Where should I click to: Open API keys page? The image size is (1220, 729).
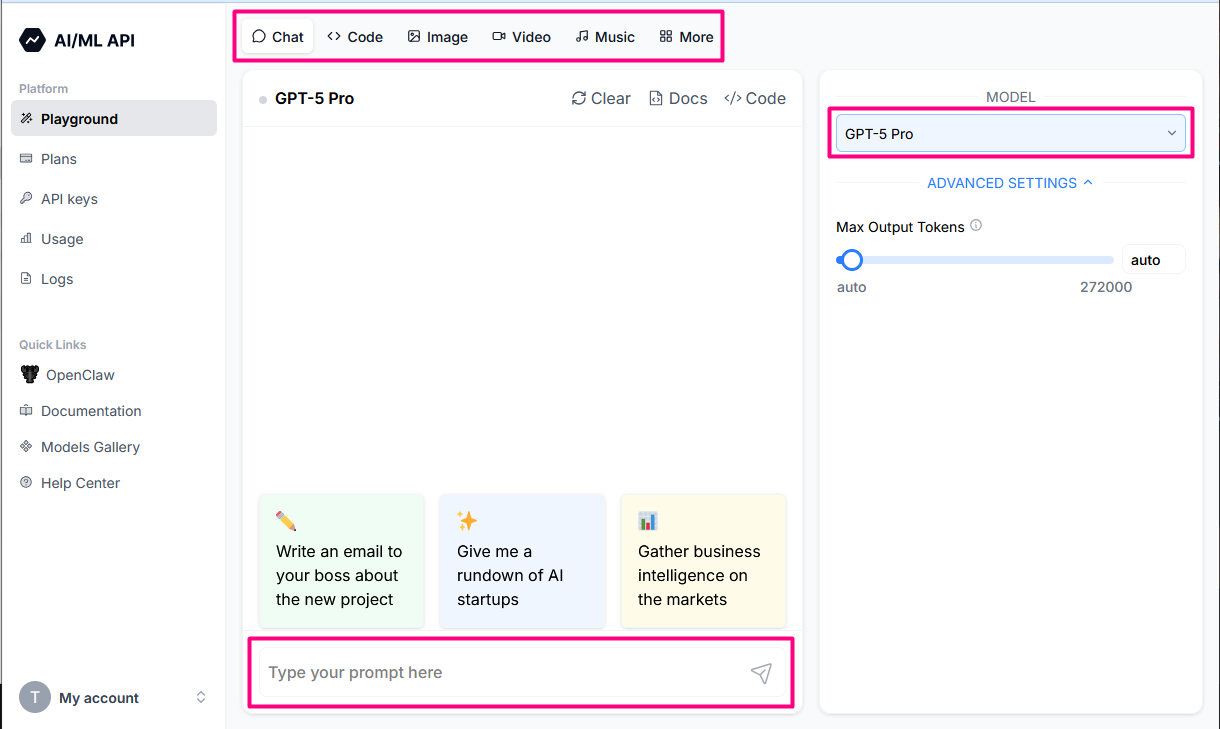114,199
